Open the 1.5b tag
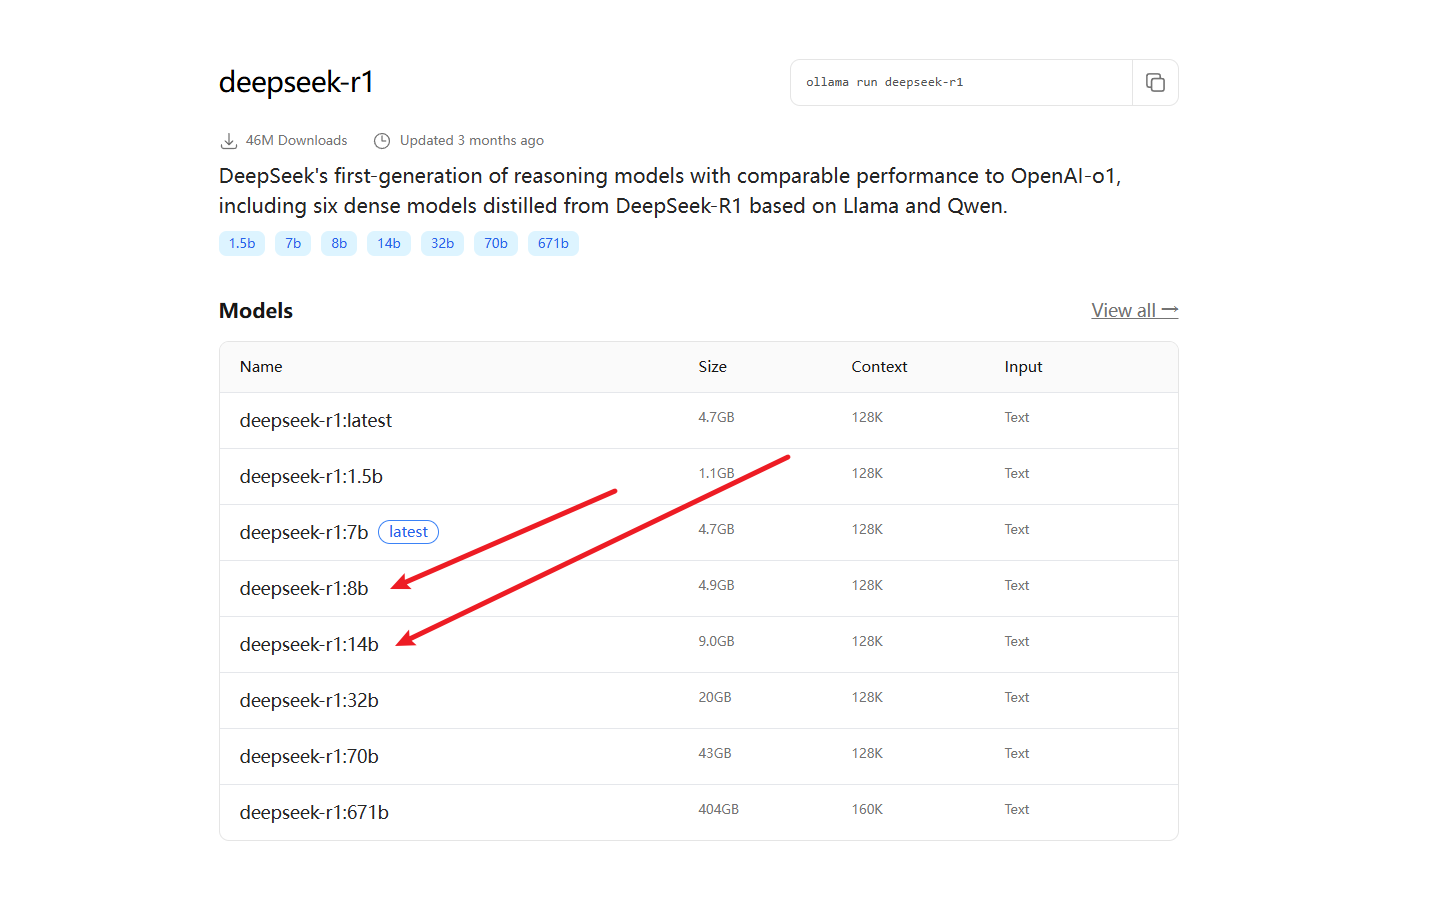The image size is (1444, 912). [x=242, y=243]
